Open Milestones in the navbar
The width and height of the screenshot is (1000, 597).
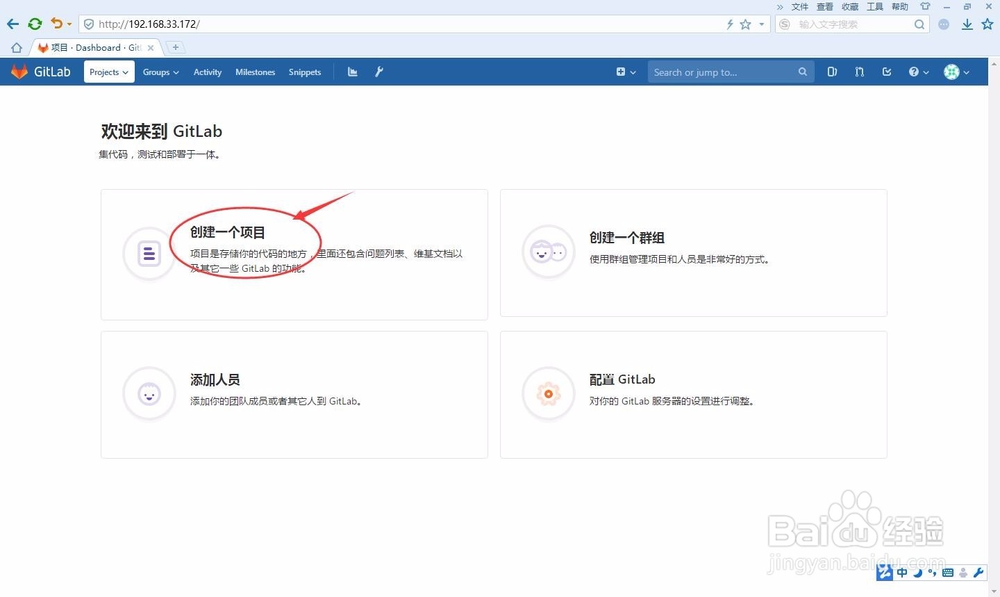pyautogui.click(x=255, y=72)
